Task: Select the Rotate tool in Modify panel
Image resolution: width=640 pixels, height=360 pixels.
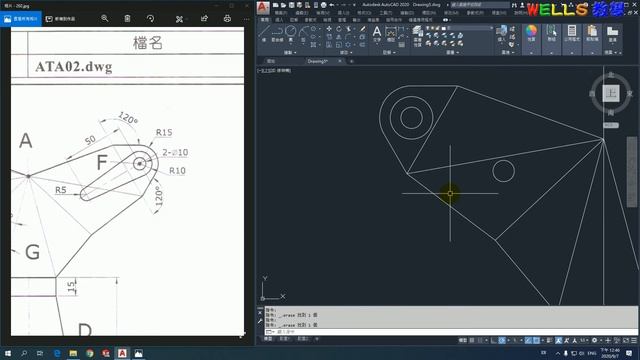Action: click(x=339, y=29)
